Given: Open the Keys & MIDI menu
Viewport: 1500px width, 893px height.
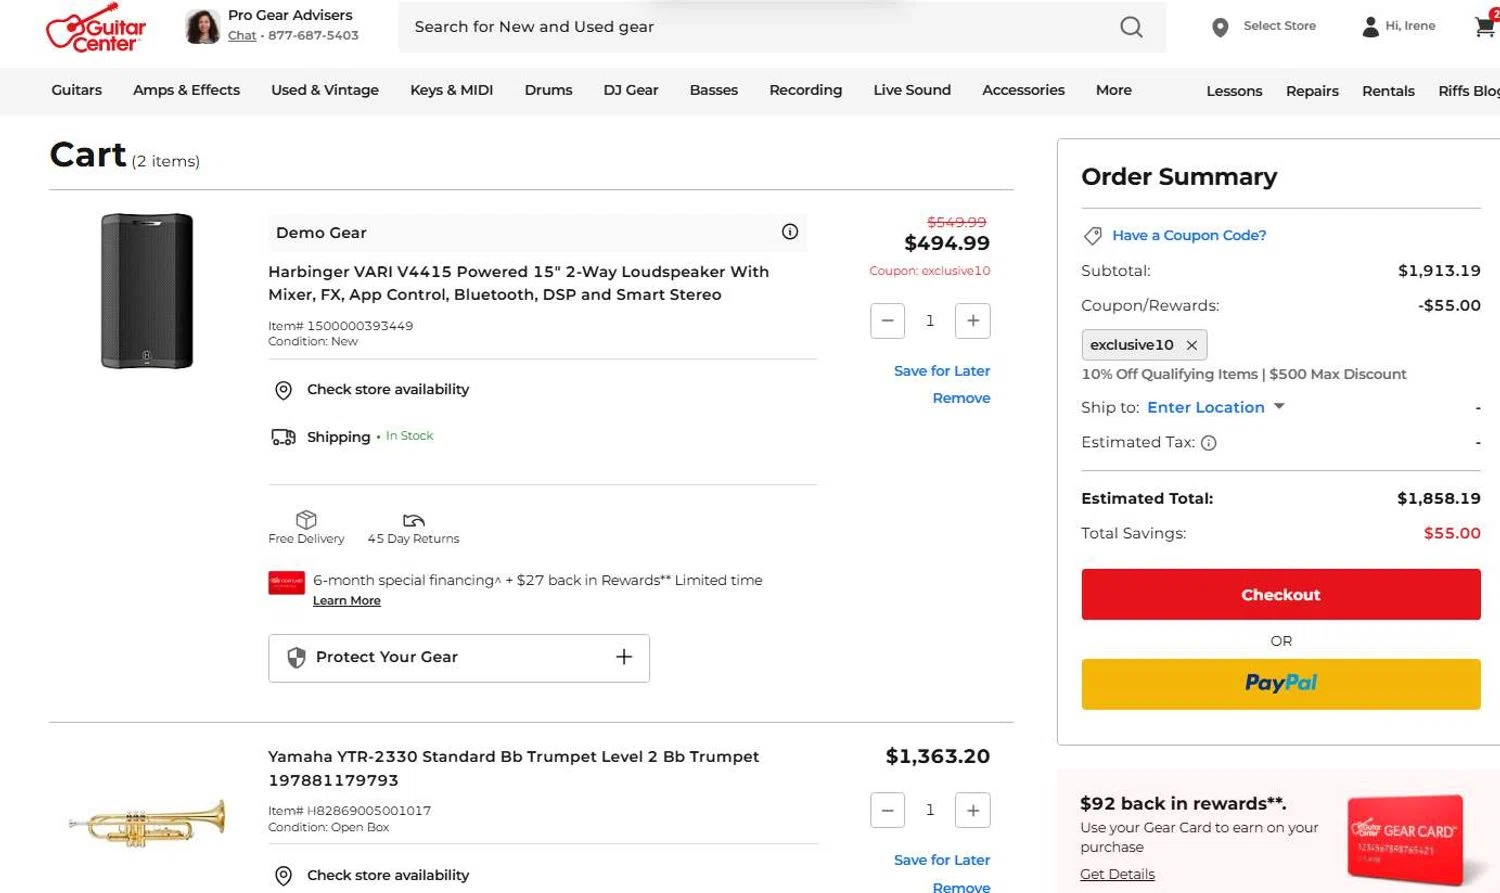Looking at the screenshot, I should tap(452, 90).
